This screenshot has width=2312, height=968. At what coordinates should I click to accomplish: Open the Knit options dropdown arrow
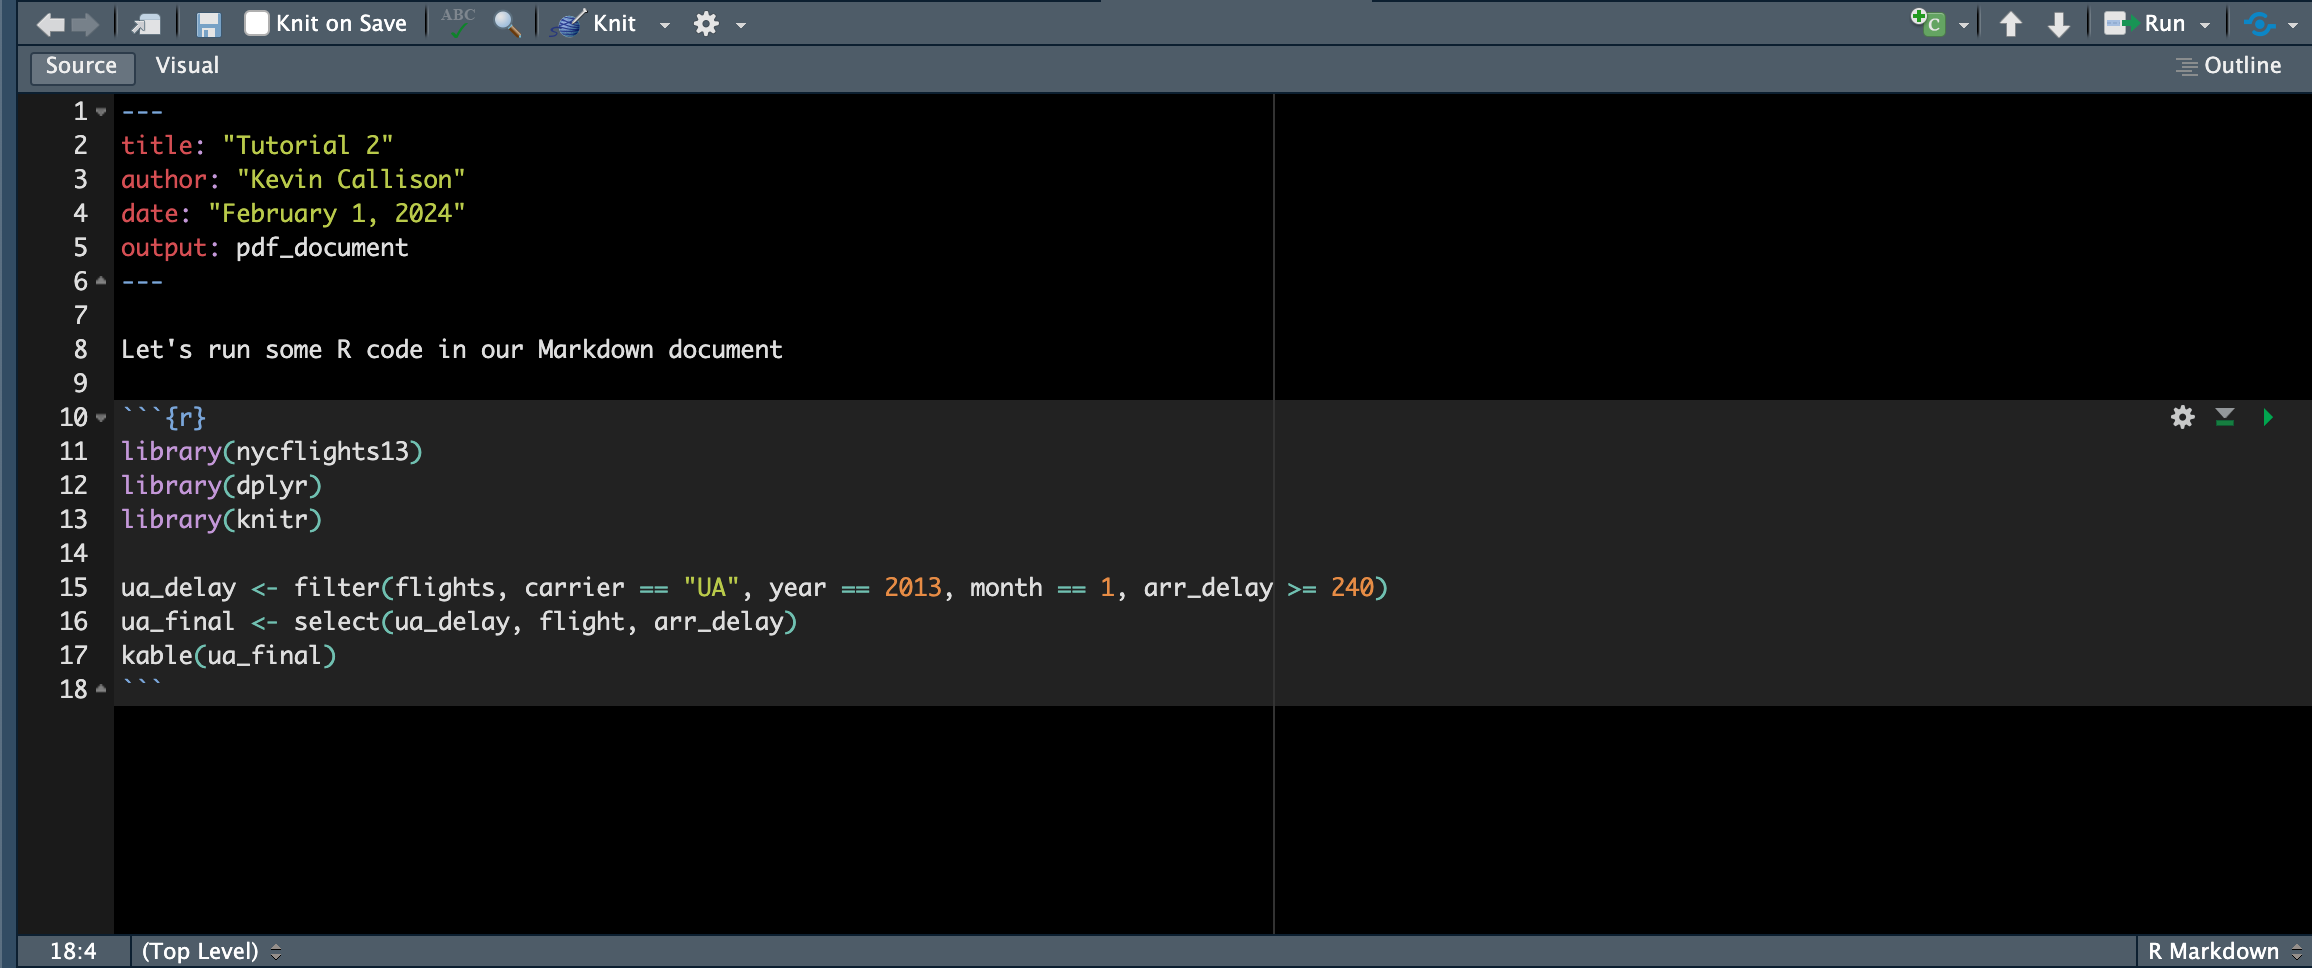click(665, 25)
